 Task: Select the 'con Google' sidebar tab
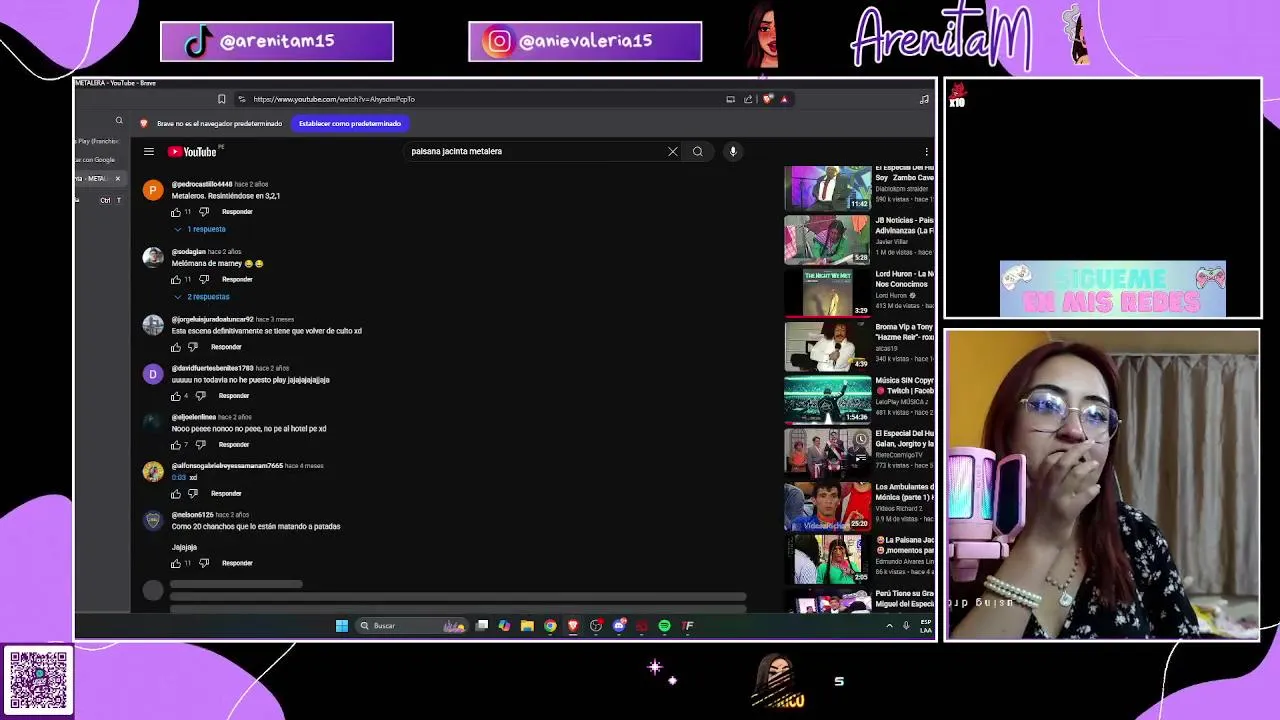tap(96, 160)
